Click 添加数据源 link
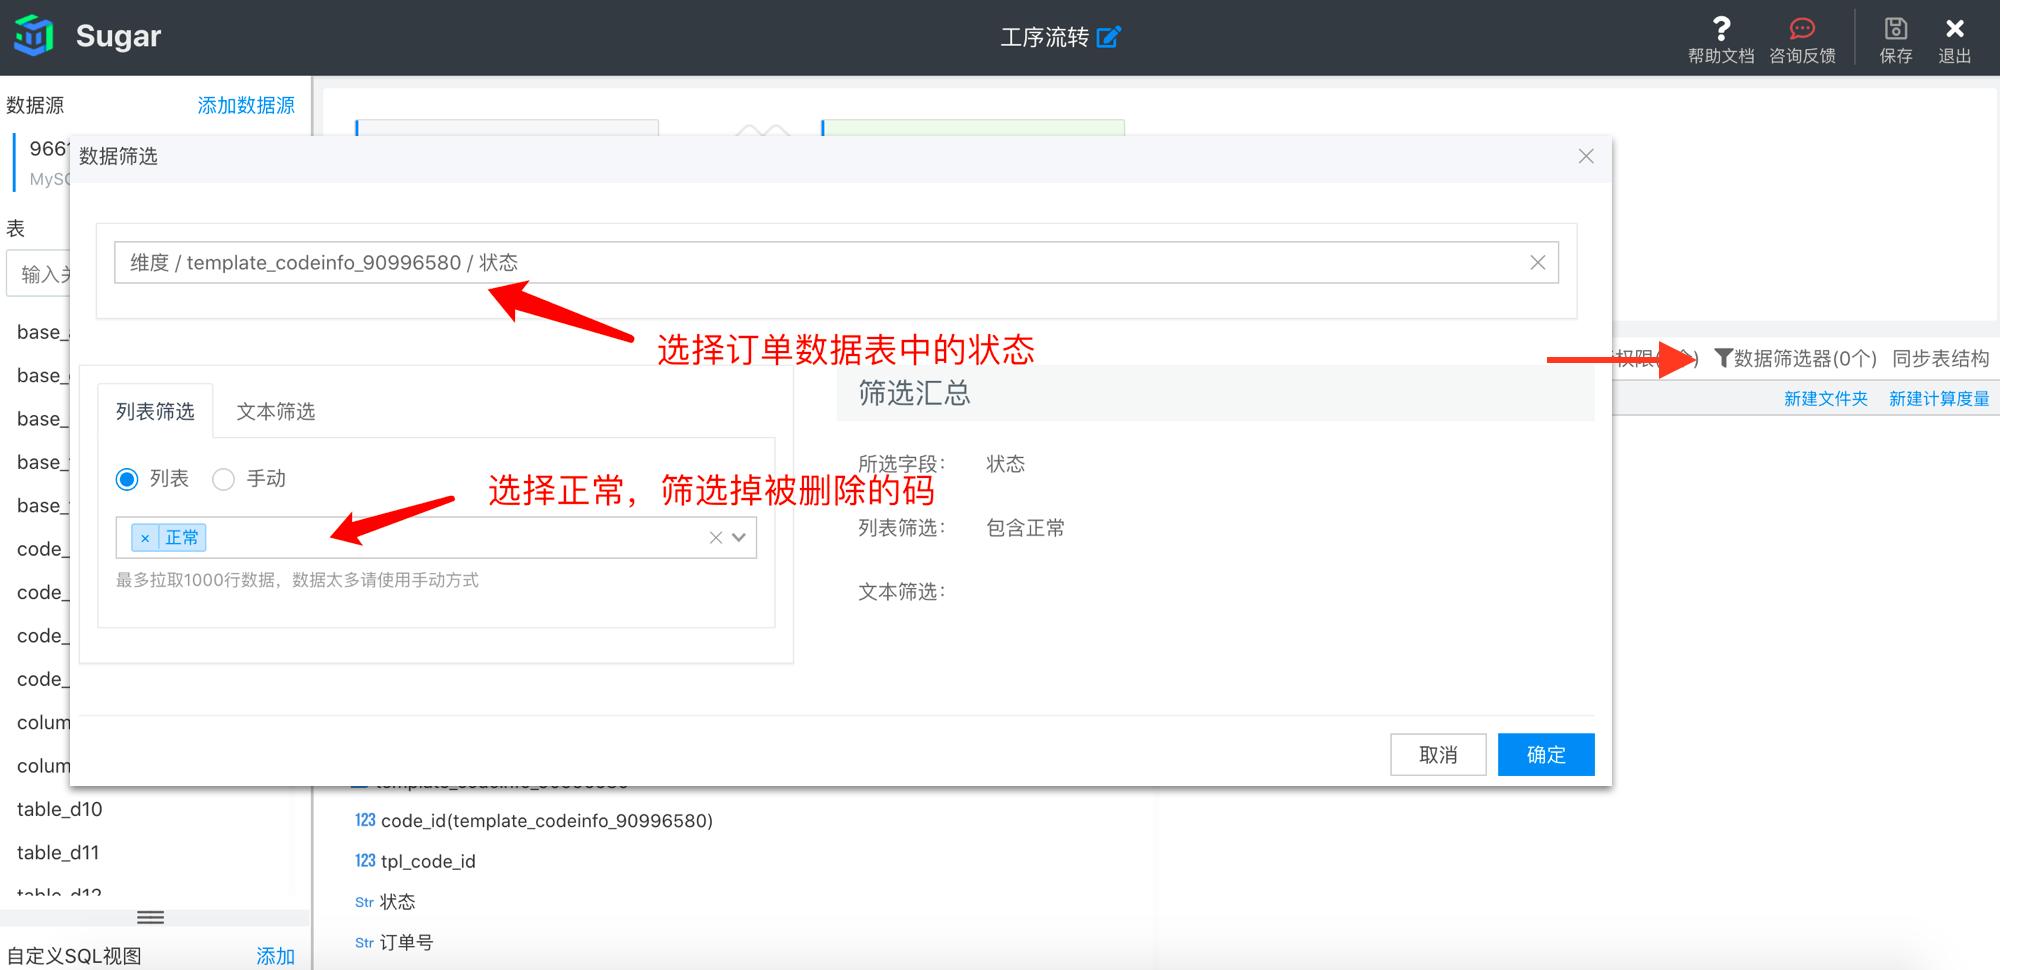This screenshot has height=970, width=2020. 246,105
